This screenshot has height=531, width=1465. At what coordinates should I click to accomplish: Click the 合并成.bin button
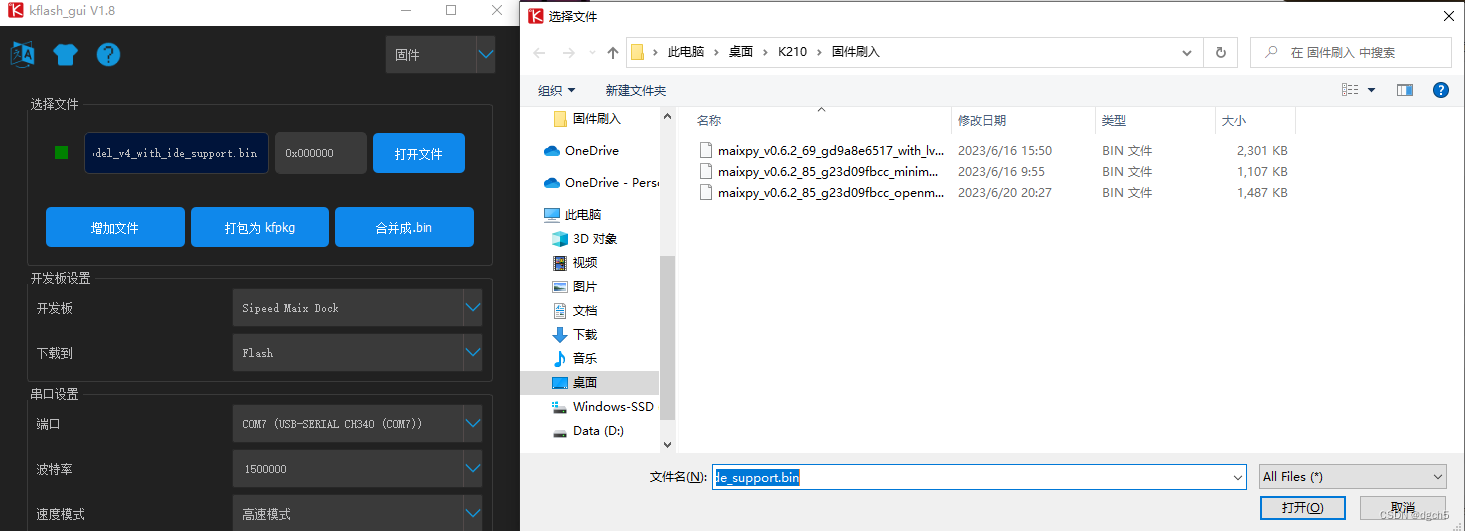click(x=404, y=227)
